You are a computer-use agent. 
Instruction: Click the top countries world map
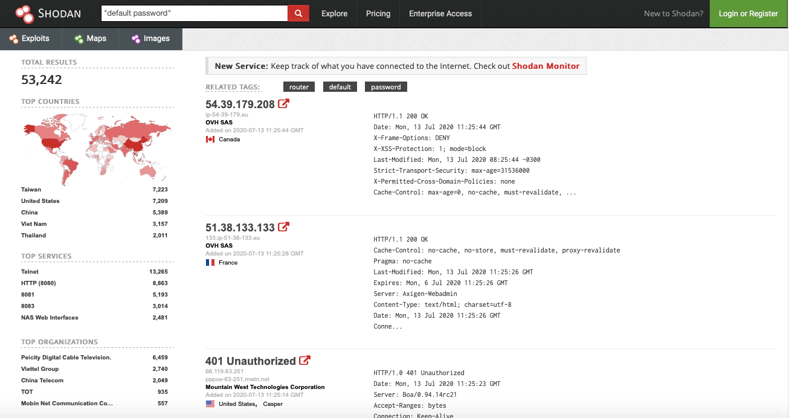pyautogui.click(x=97, y=148)
